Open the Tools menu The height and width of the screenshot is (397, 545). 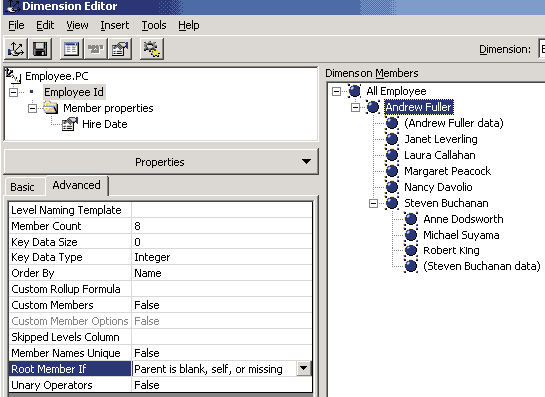[x=154, y=25]
